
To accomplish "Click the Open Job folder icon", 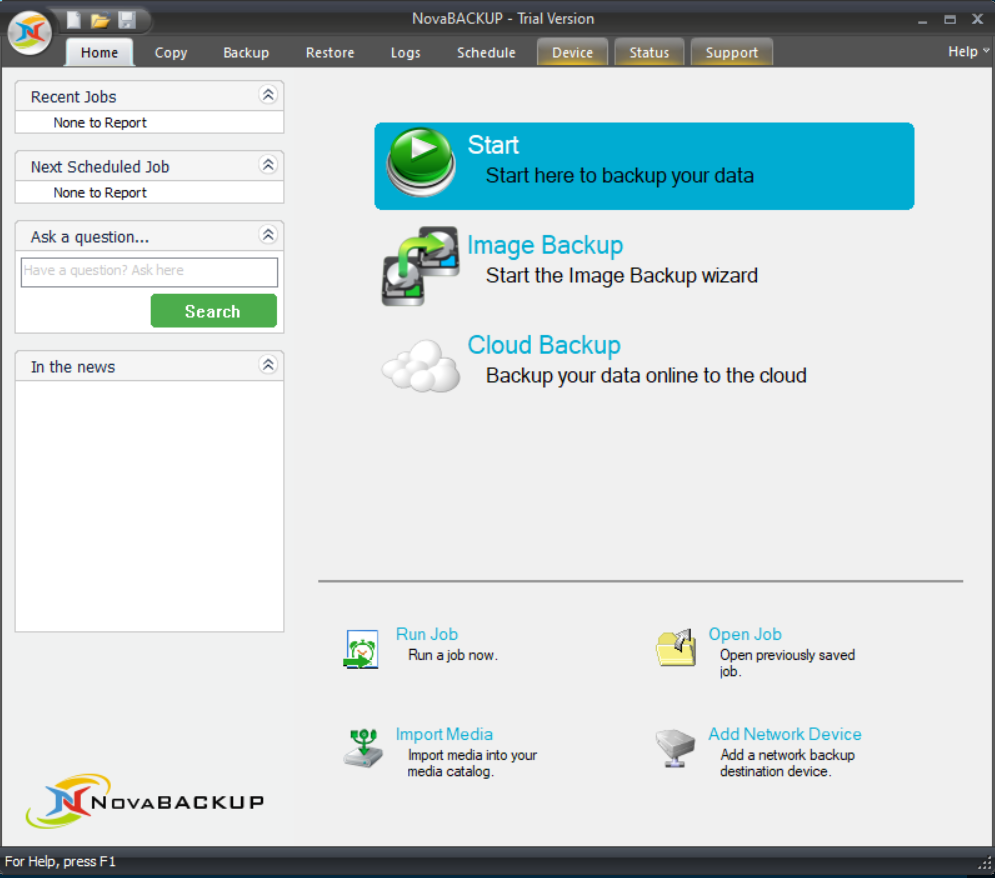I will [x=676, y=648].
